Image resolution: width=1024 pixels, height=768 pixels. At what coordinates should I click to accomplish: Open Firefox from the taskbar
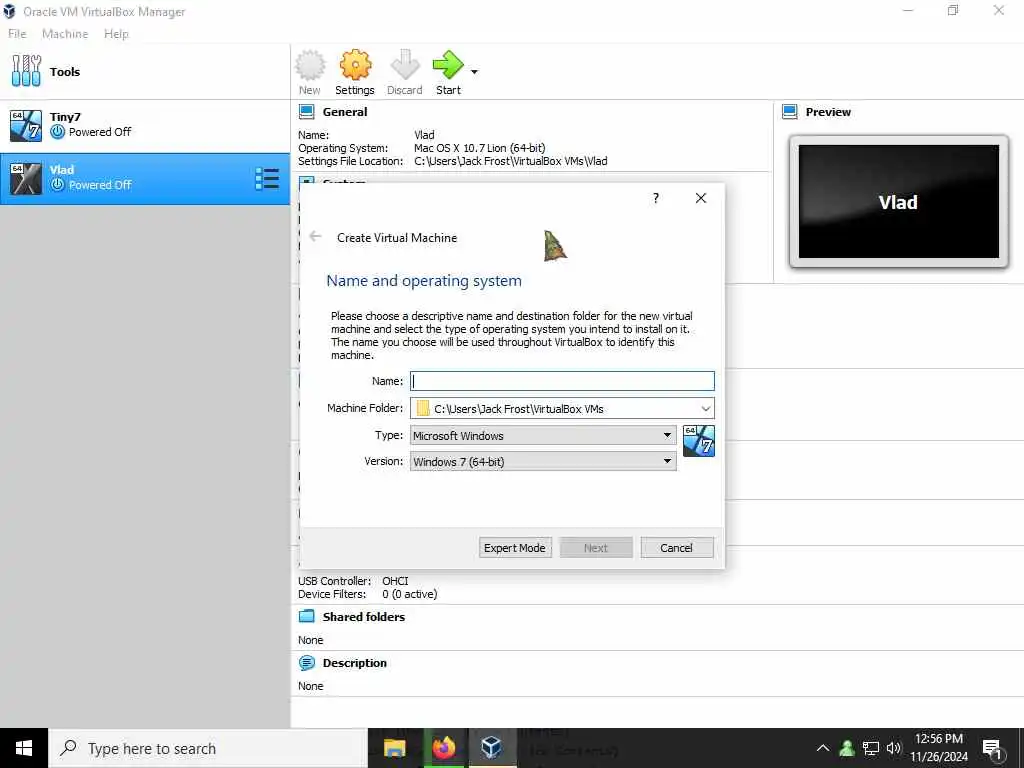pyautogui.click(x=444, y=748)
